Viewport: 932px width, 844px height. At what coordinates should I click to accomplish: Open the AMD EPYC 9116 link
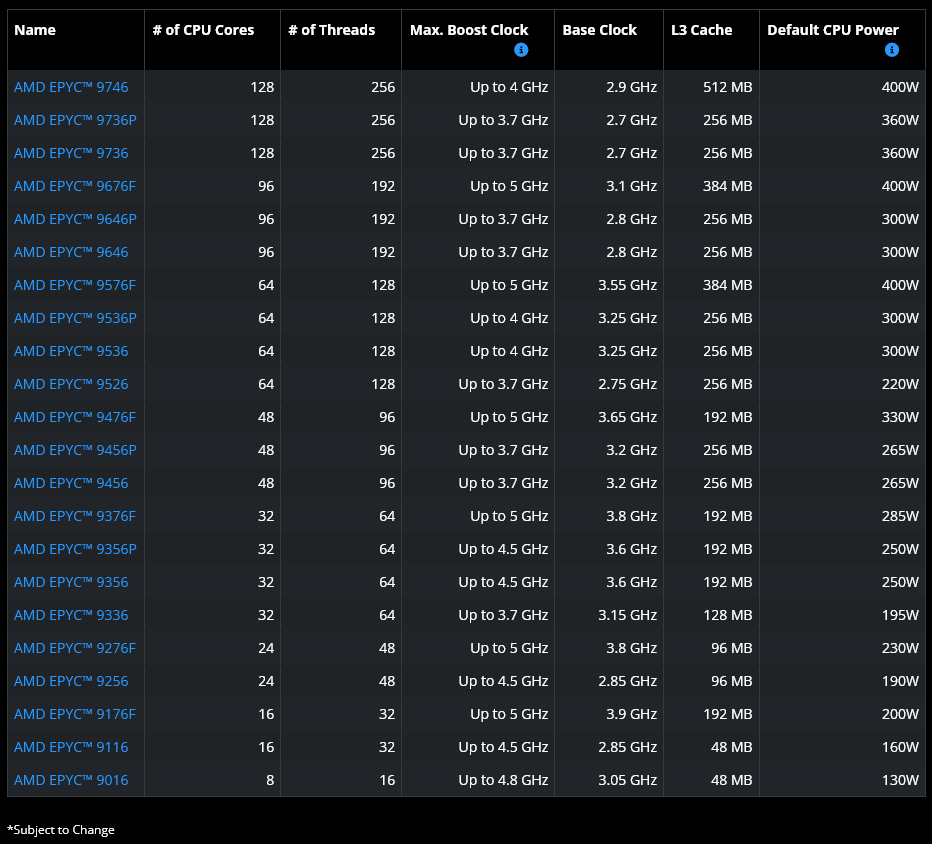(x=71, y=747)
